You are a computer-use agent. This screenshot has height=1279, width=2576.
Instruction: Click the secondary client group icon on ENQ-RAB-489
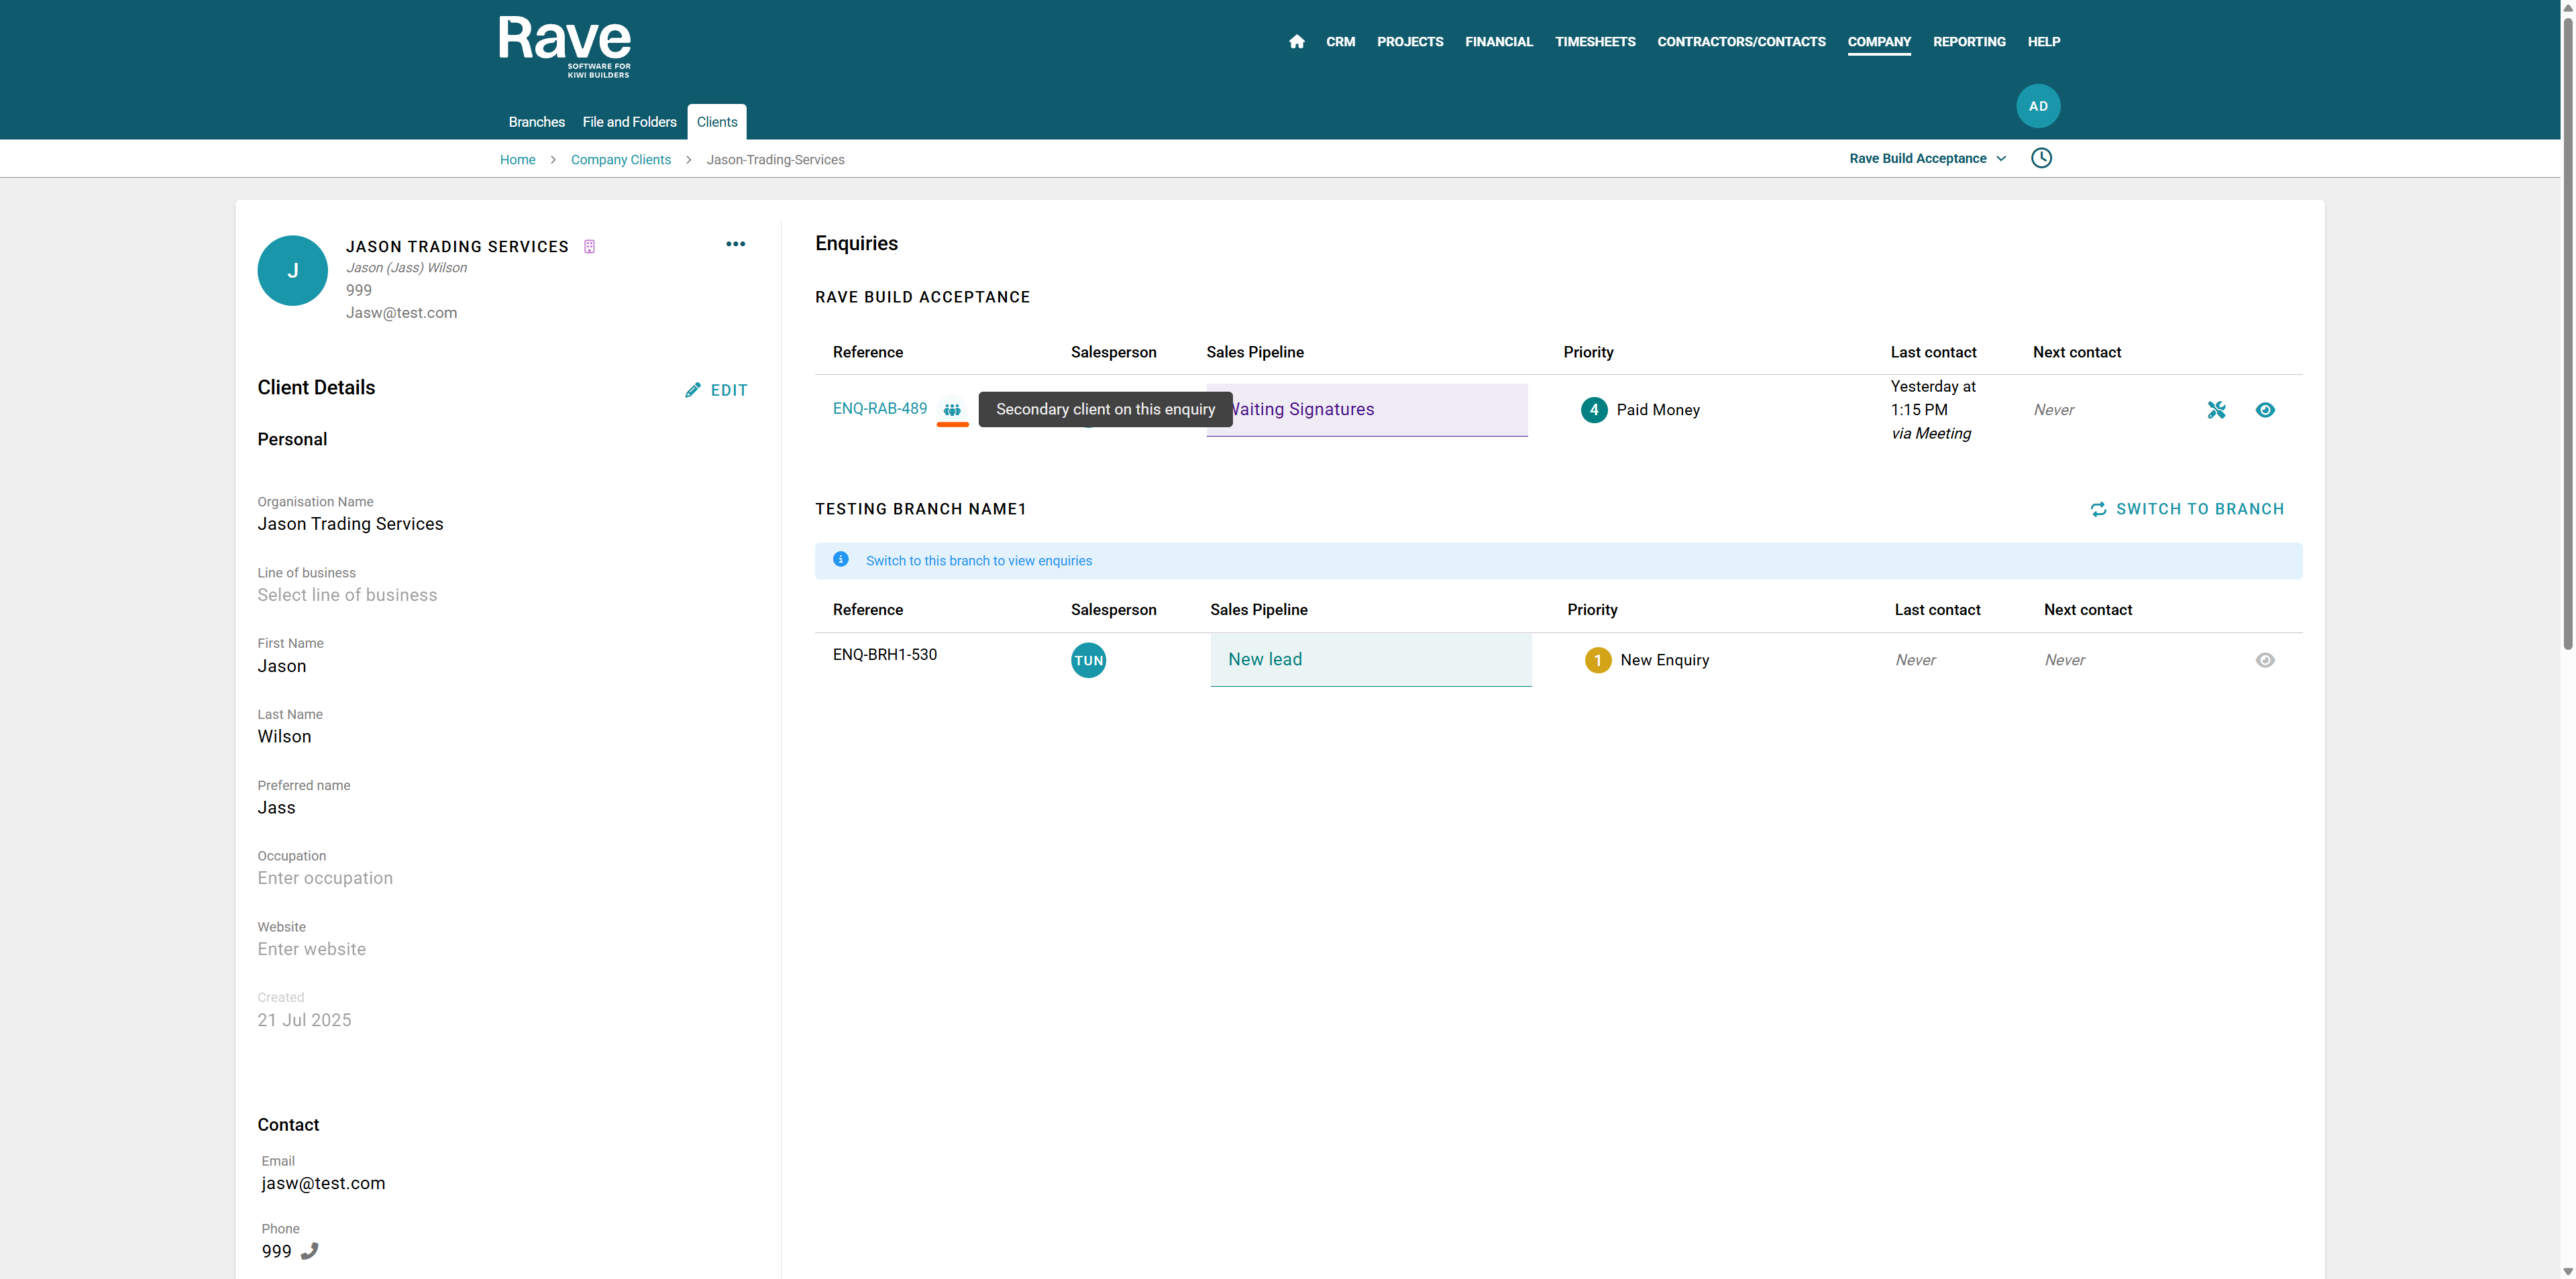(x=952, y=409)
